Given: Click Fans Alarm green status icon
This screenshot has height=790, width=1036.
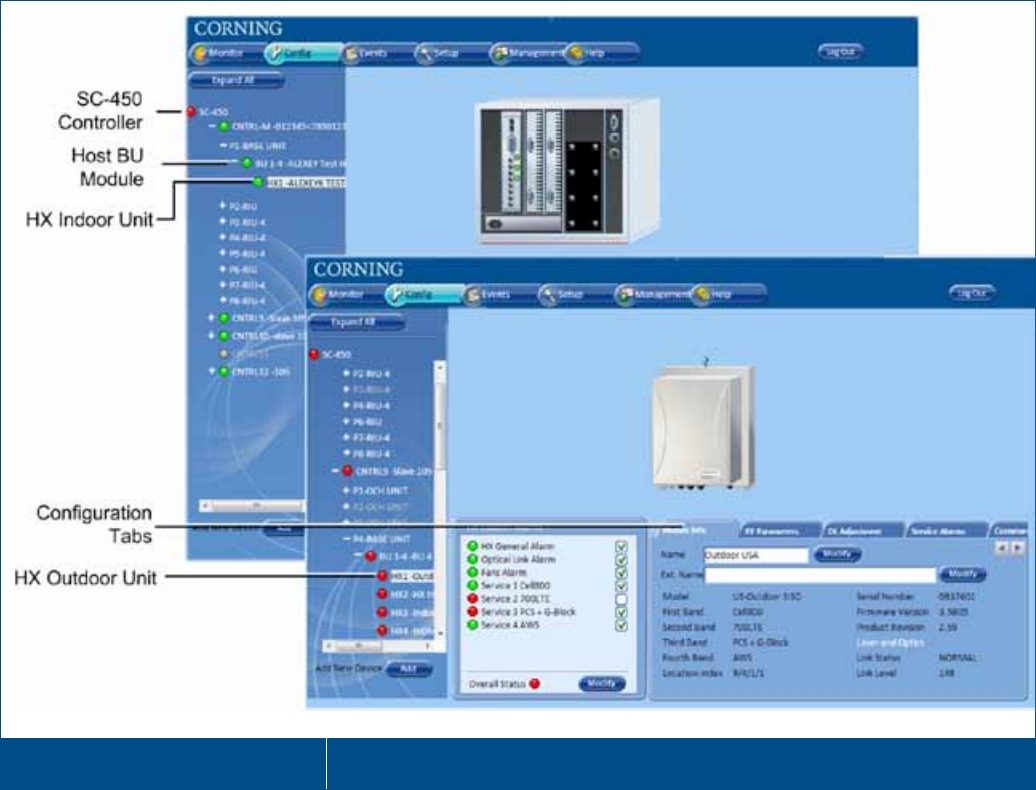Looking at the screenshot, I should tap(472, 572).
